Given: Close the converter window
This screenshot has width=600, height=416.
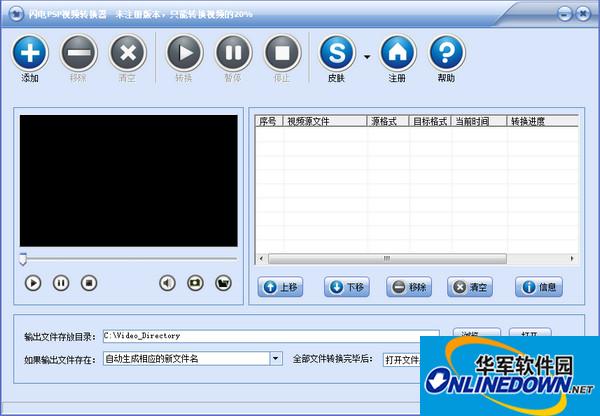Looking at the screenshot, I should (583, 15).
